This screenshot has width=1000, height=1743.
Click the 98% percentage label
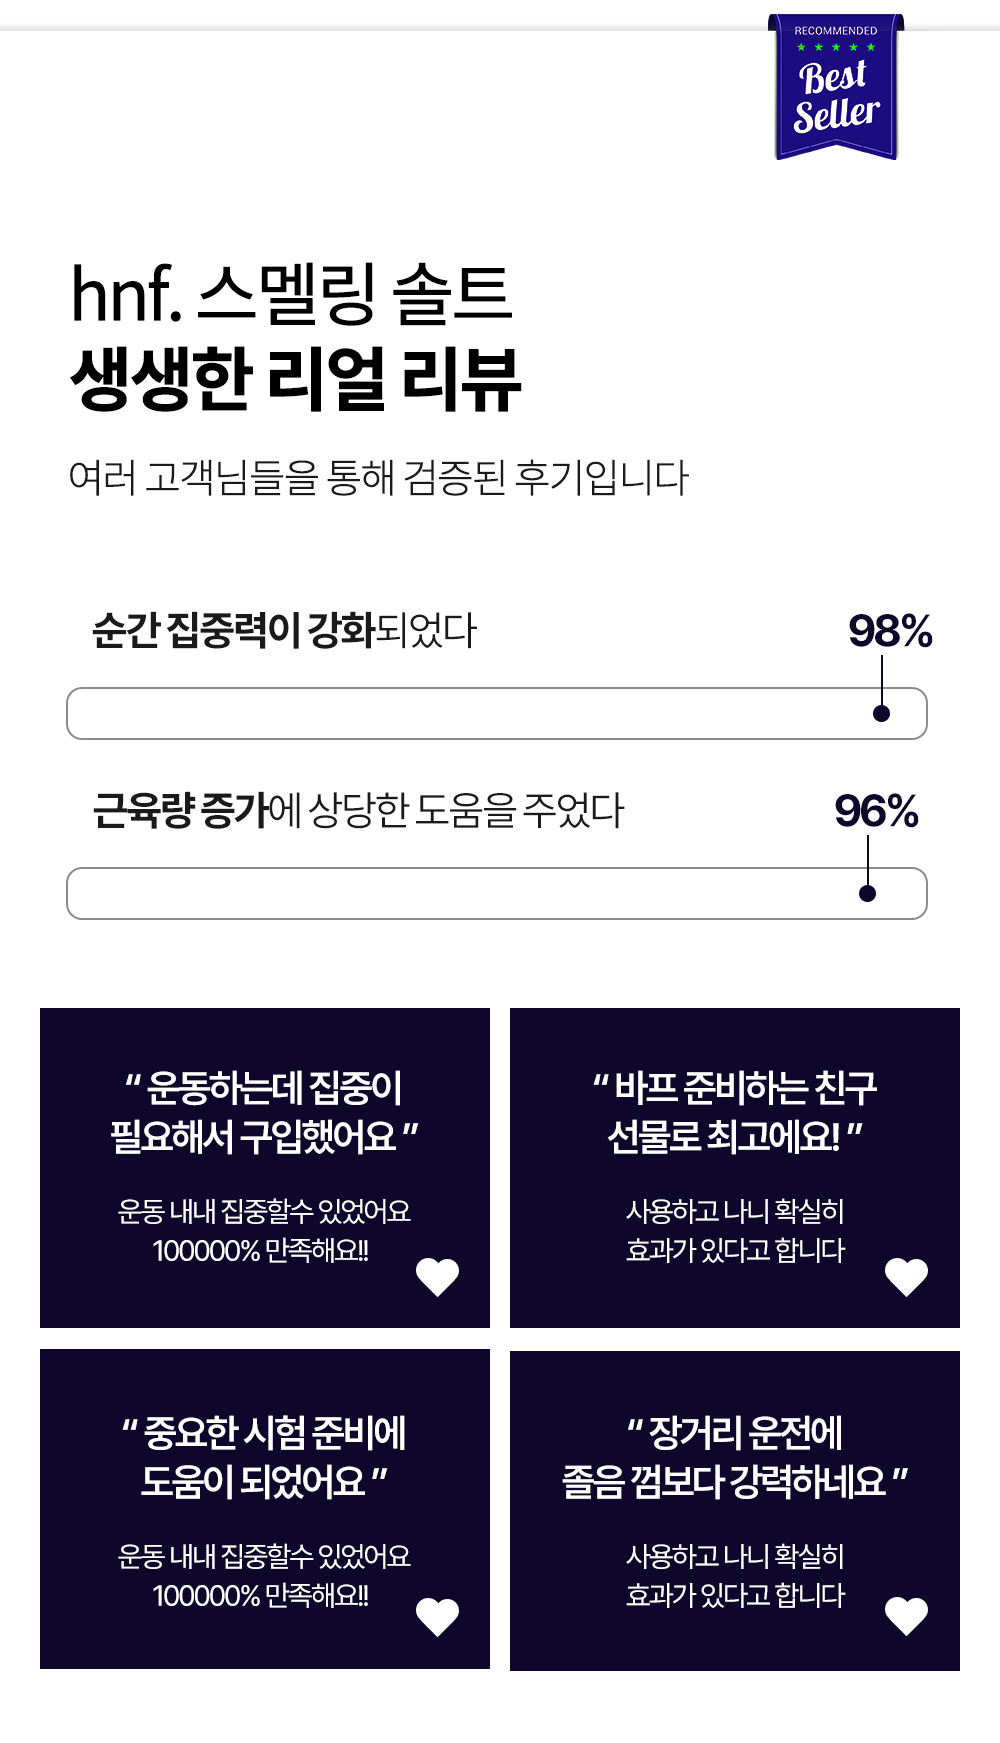coord(890,631)
